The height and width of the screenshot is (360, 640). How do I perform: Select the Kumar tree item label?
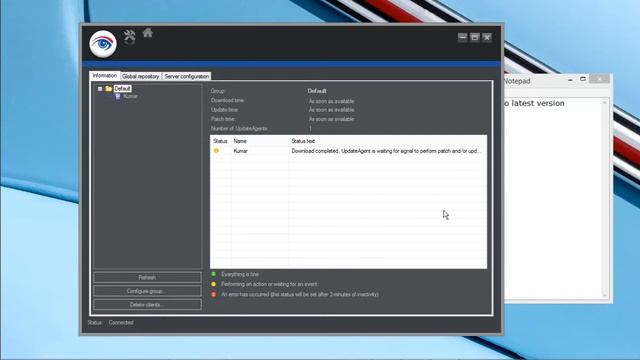pos(131,96)
